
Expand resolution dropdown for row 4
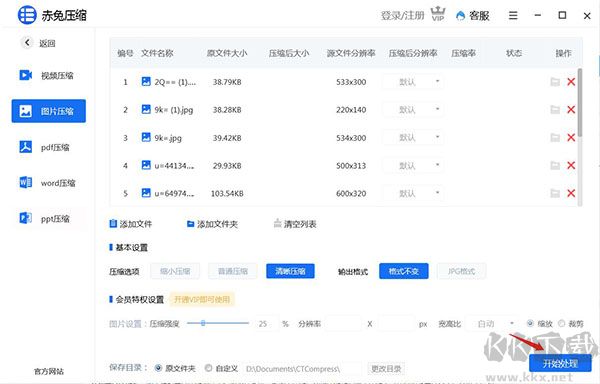coord(413,165)
